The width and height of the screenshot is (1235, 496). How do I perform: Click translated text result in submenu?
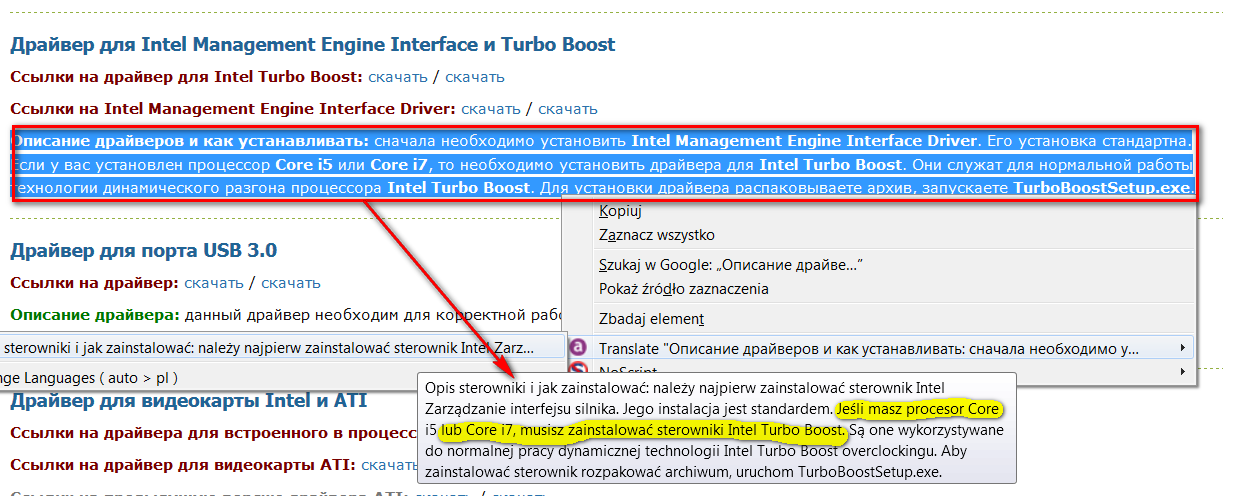[270, 348]
